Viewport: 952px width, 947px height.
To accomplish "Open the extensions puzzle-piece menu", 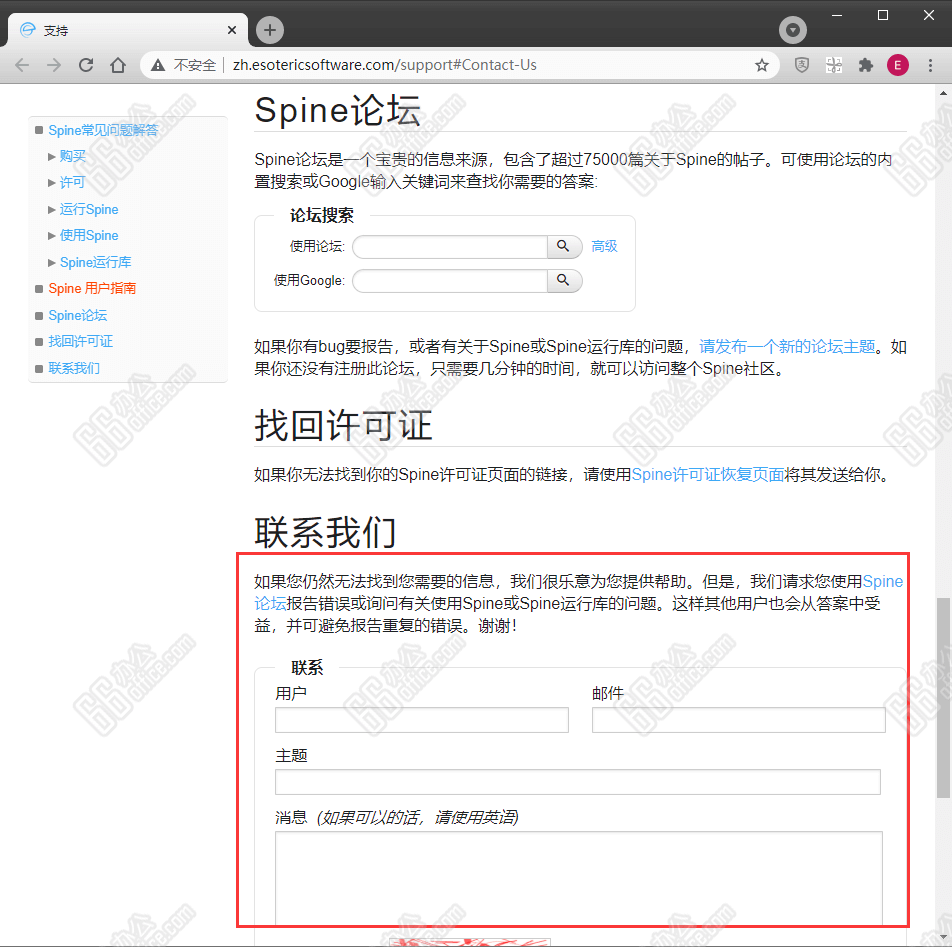I will coord(866,65).
